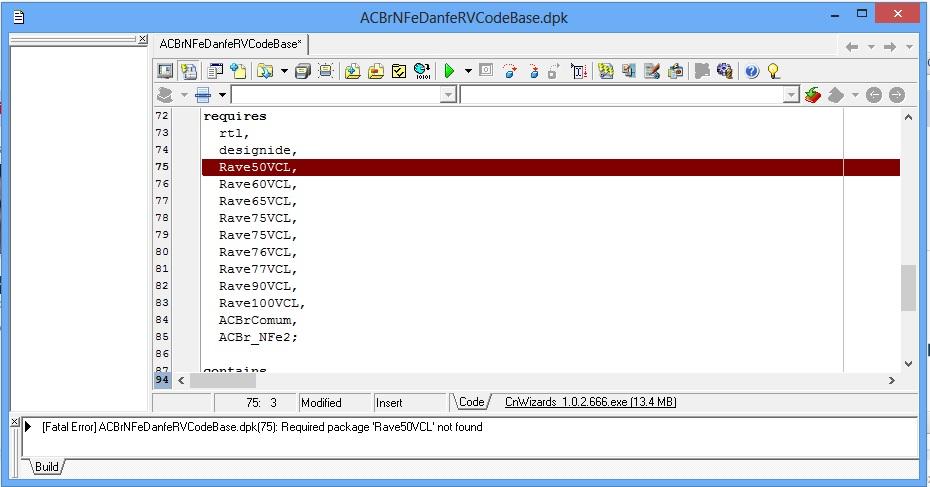This screenshot has height=487, width=930.
Task: Click the yellow light bulb icon
Action: (773, 71)
